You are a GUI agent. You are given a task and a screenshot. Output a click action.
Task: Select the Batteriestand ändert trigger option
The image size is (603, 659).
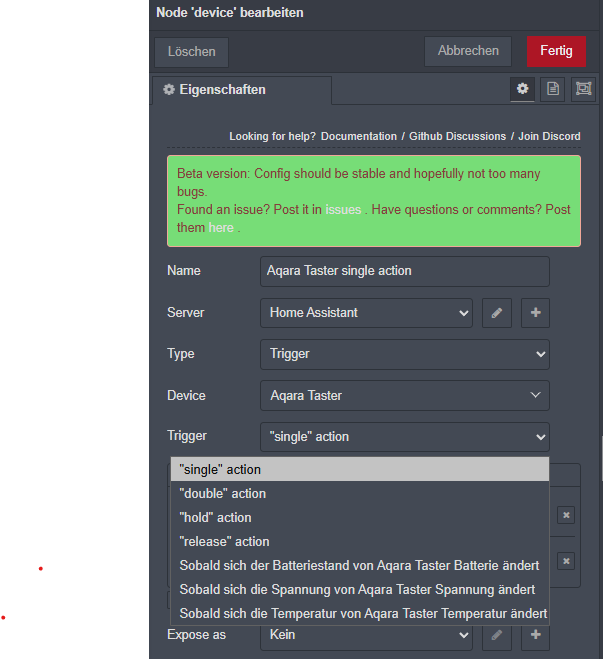coord(359,566)
